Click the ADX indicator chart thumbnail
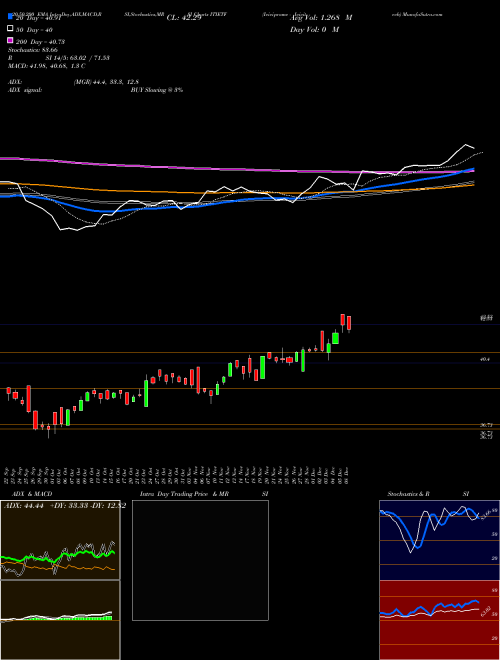Viewport: 500px width, 660px height. pyautogui.click(x=60, y=540)
